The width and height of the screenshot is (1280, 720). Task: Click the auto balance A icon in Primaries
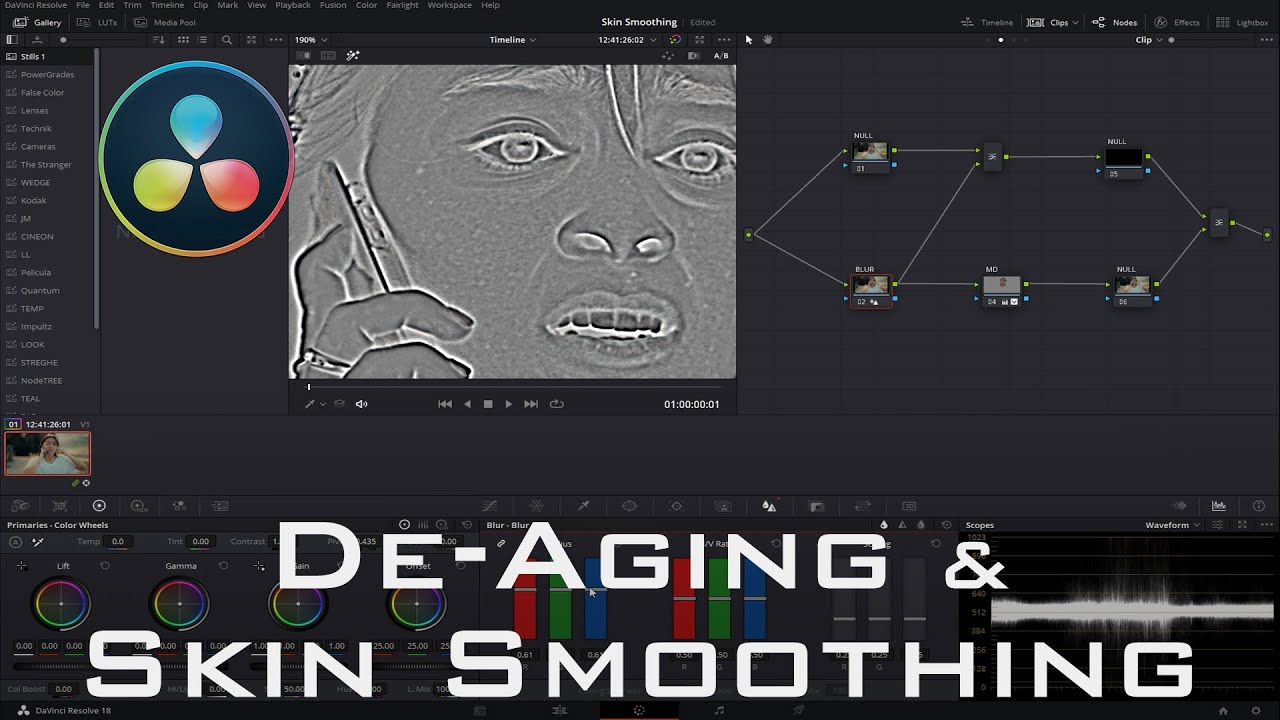pos(15,542)
